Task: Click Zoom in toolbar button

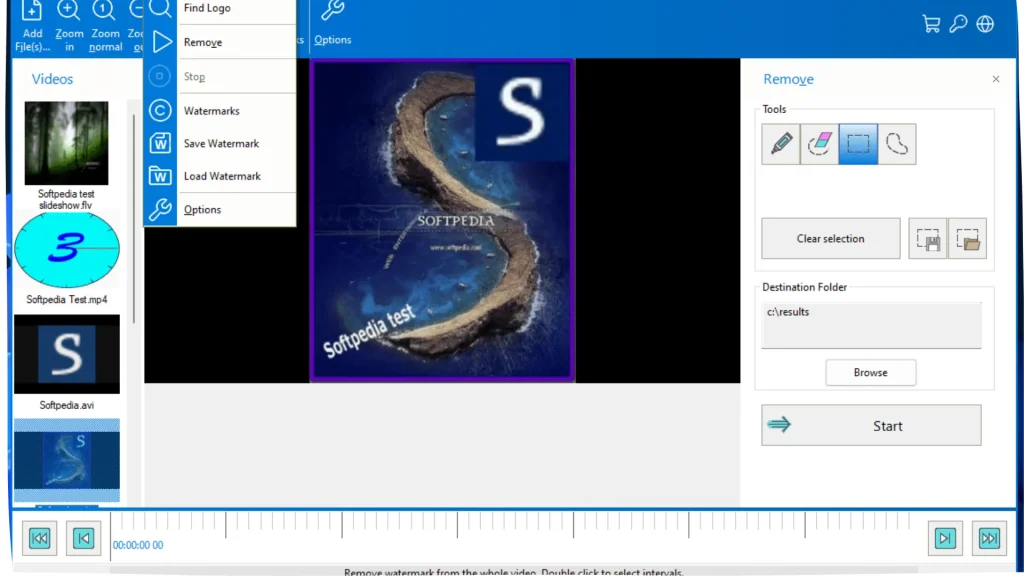Action: click(x=69, y=26)
